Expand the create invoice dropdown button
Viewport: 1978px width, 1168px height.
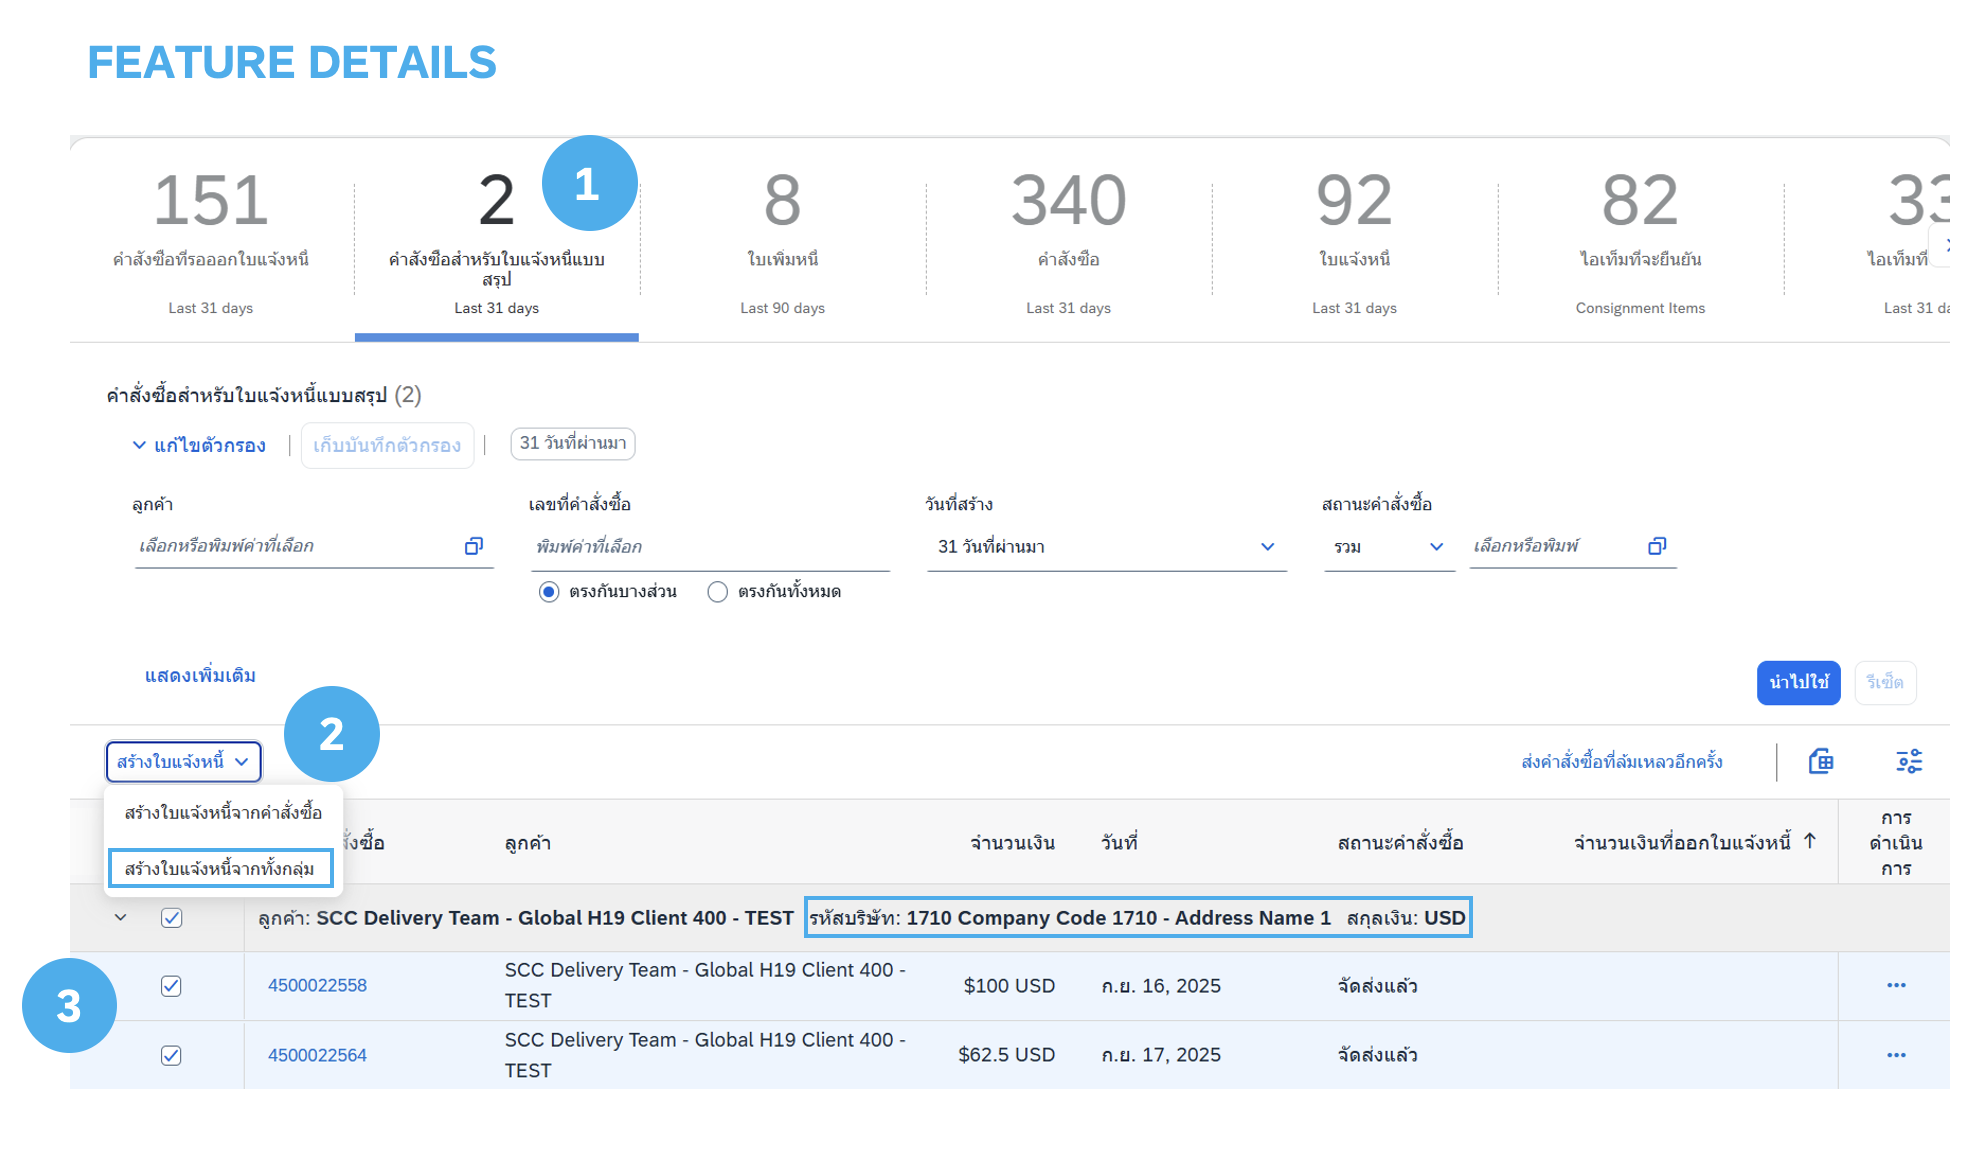coord(183,762)
